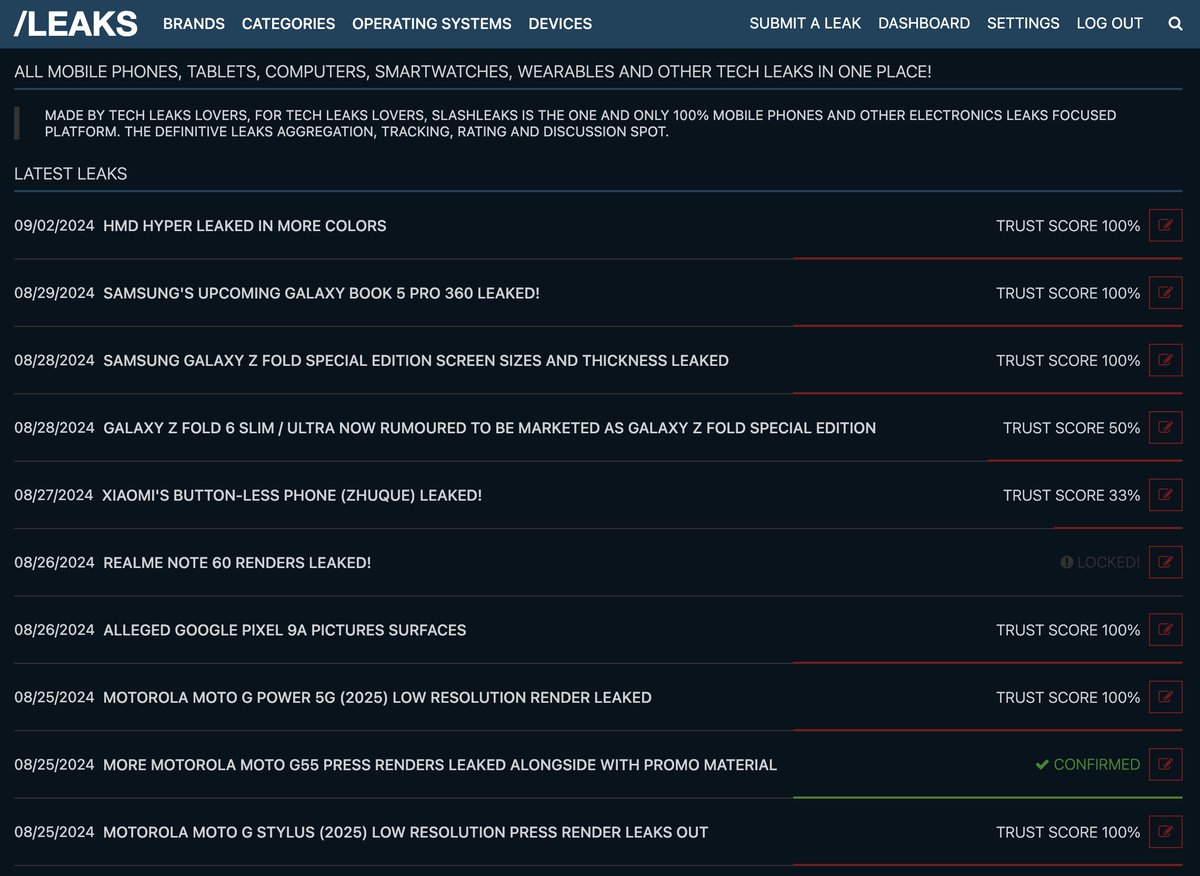Click the date 08/27/2024
The height and width of the screenshot is (876, 1200).
(54, 495)
